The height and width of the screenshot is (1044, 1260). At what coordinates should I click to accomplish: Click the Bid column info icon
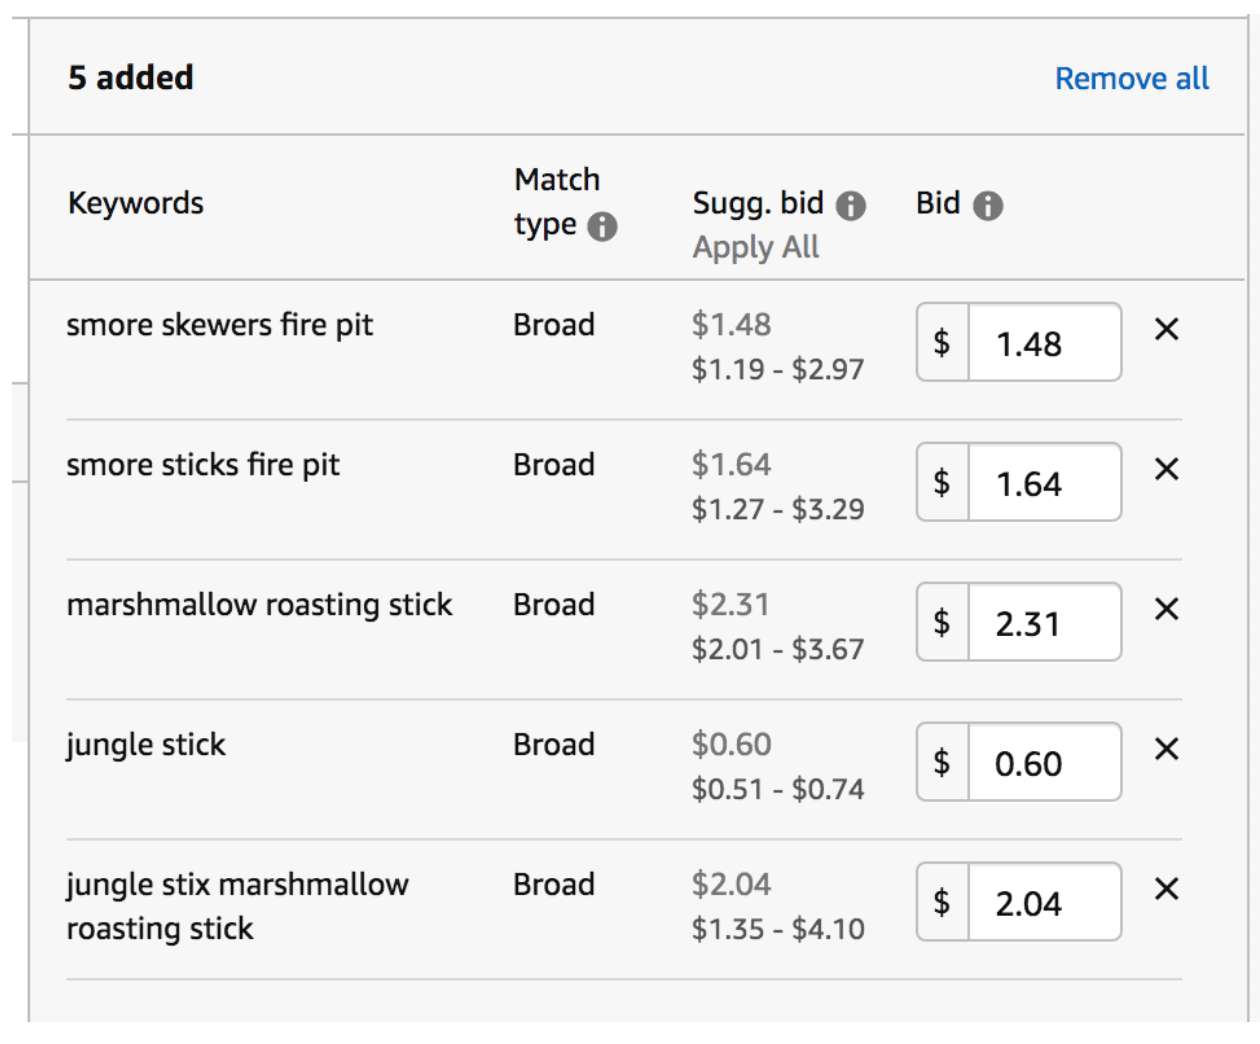point(988,206)
